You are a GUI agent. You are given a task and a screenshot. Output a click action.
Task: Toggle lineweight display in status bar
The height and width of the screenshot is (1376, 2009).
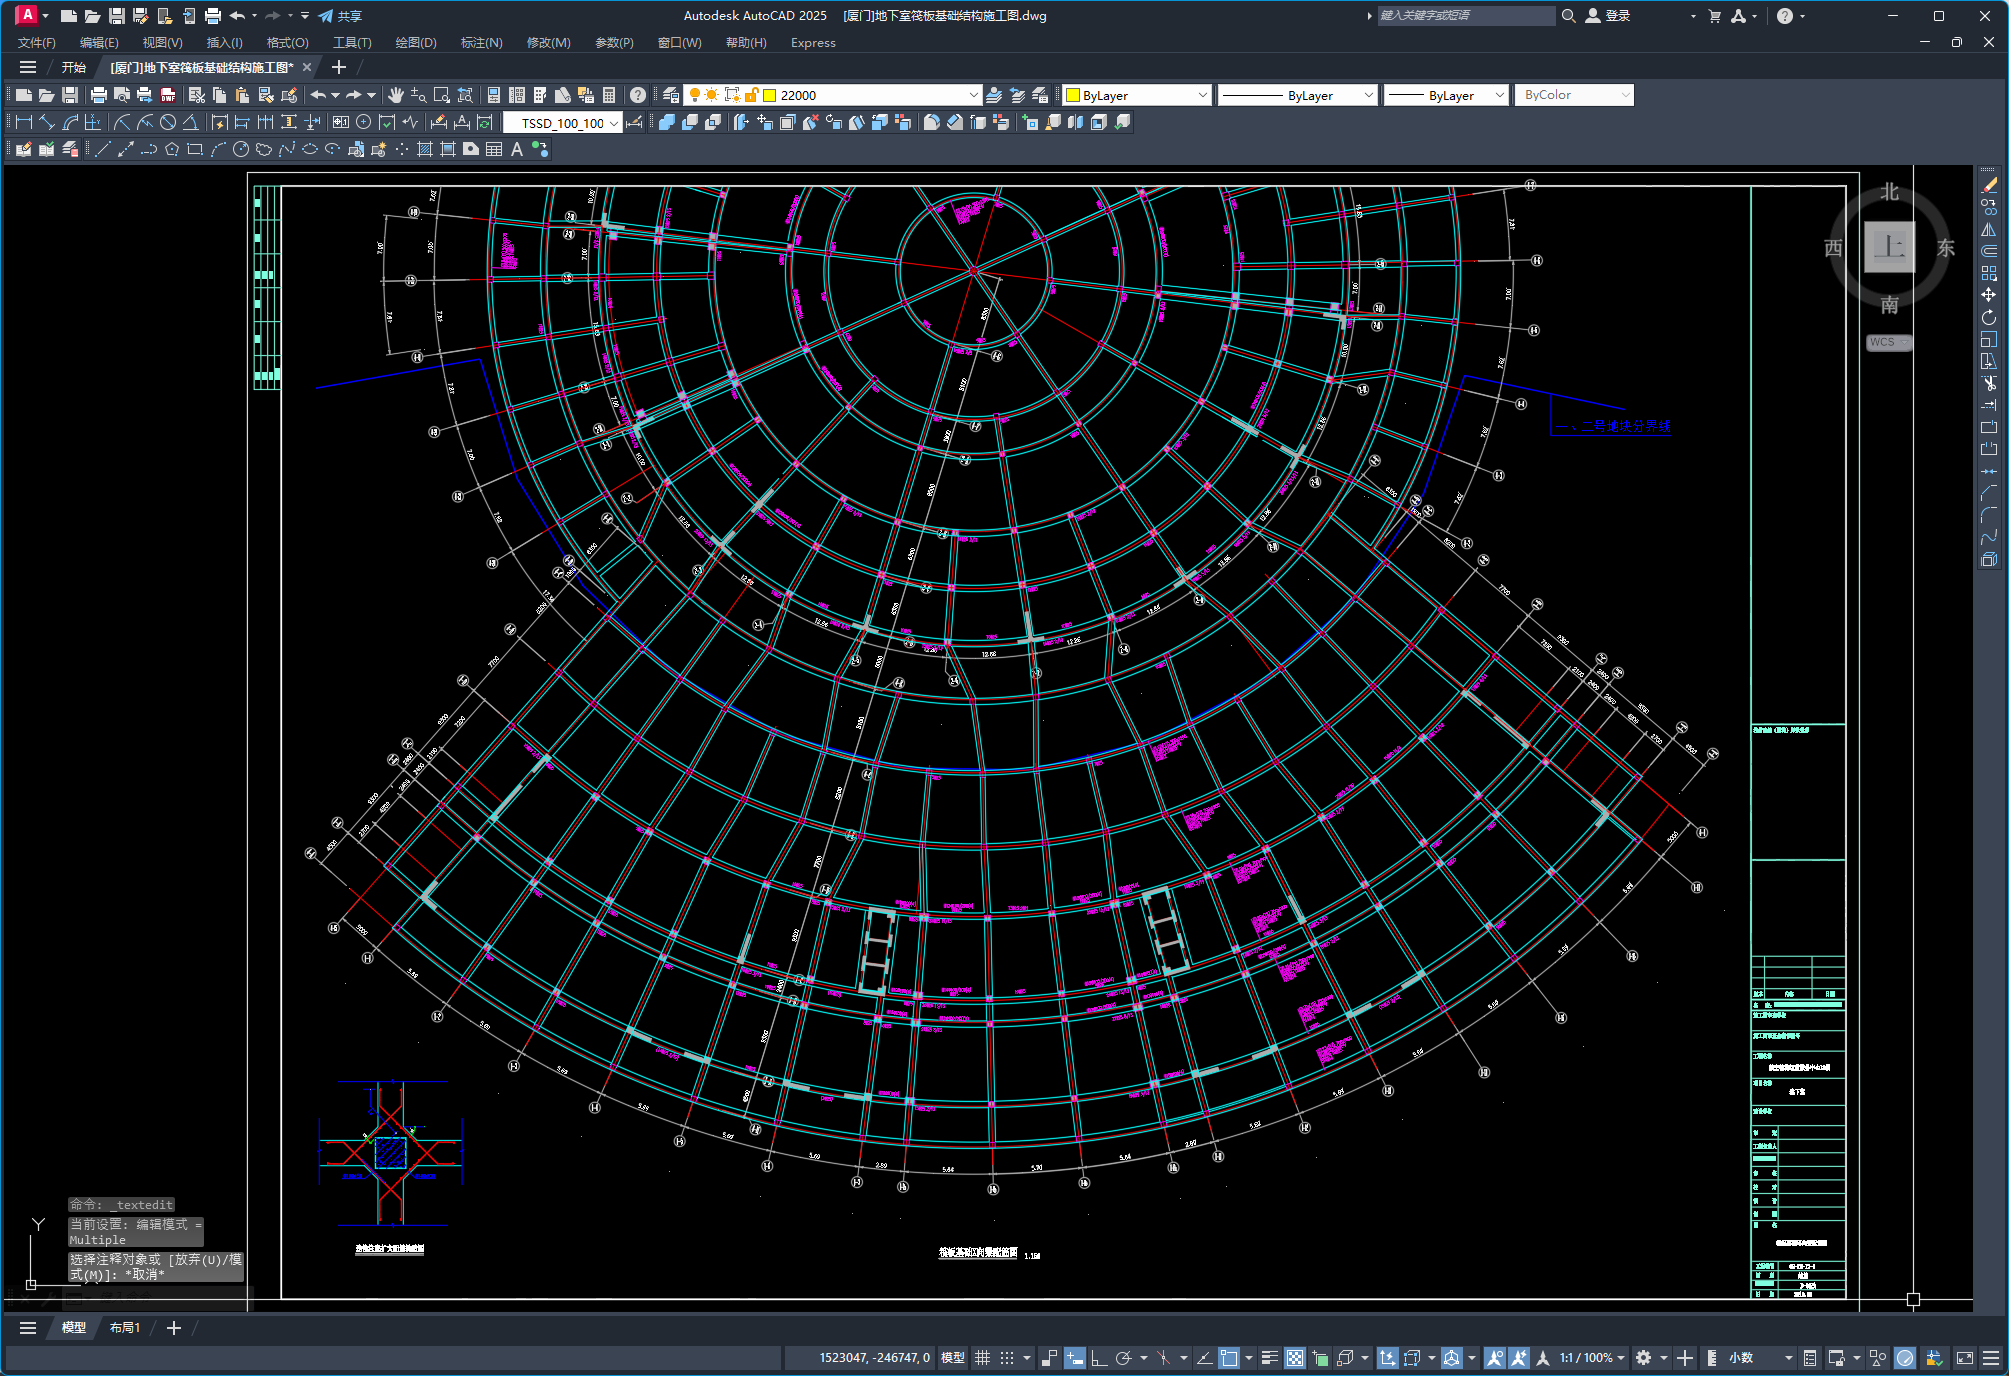pos(1270,1358)
